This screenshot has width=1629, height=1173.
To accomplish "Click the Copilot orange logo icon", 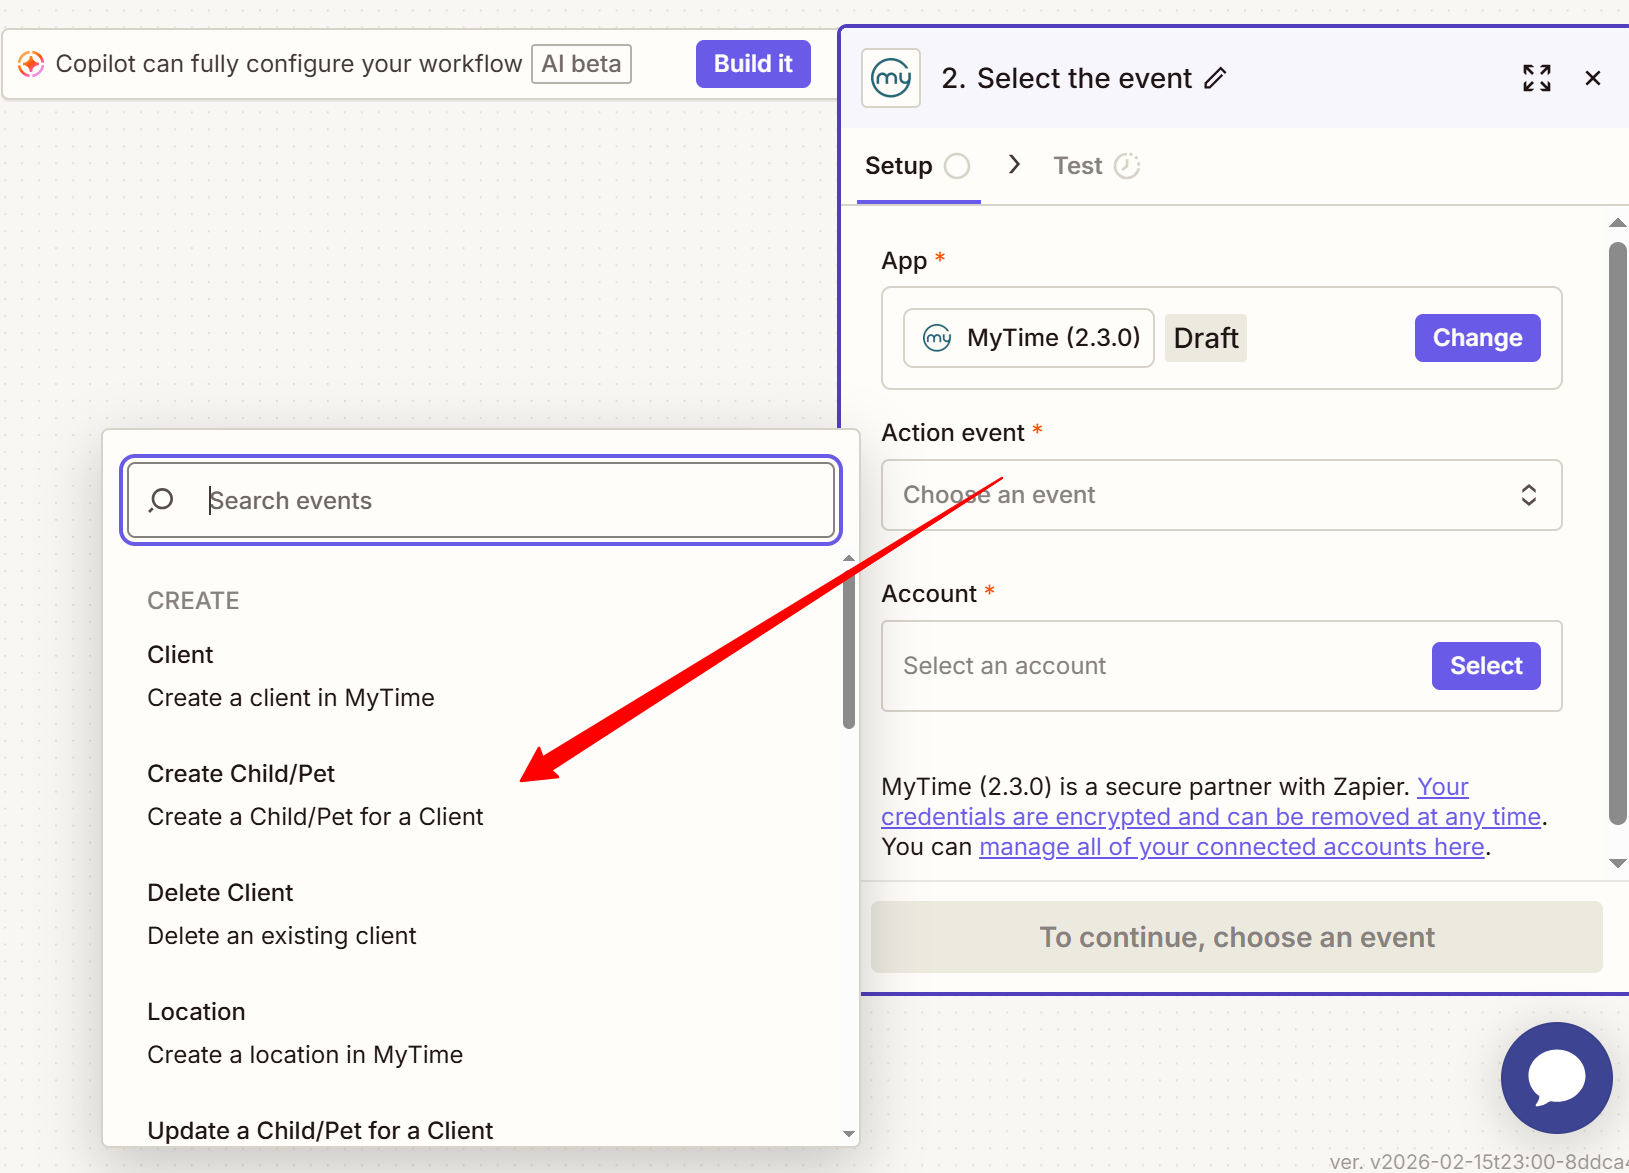I will click(31, 64).
